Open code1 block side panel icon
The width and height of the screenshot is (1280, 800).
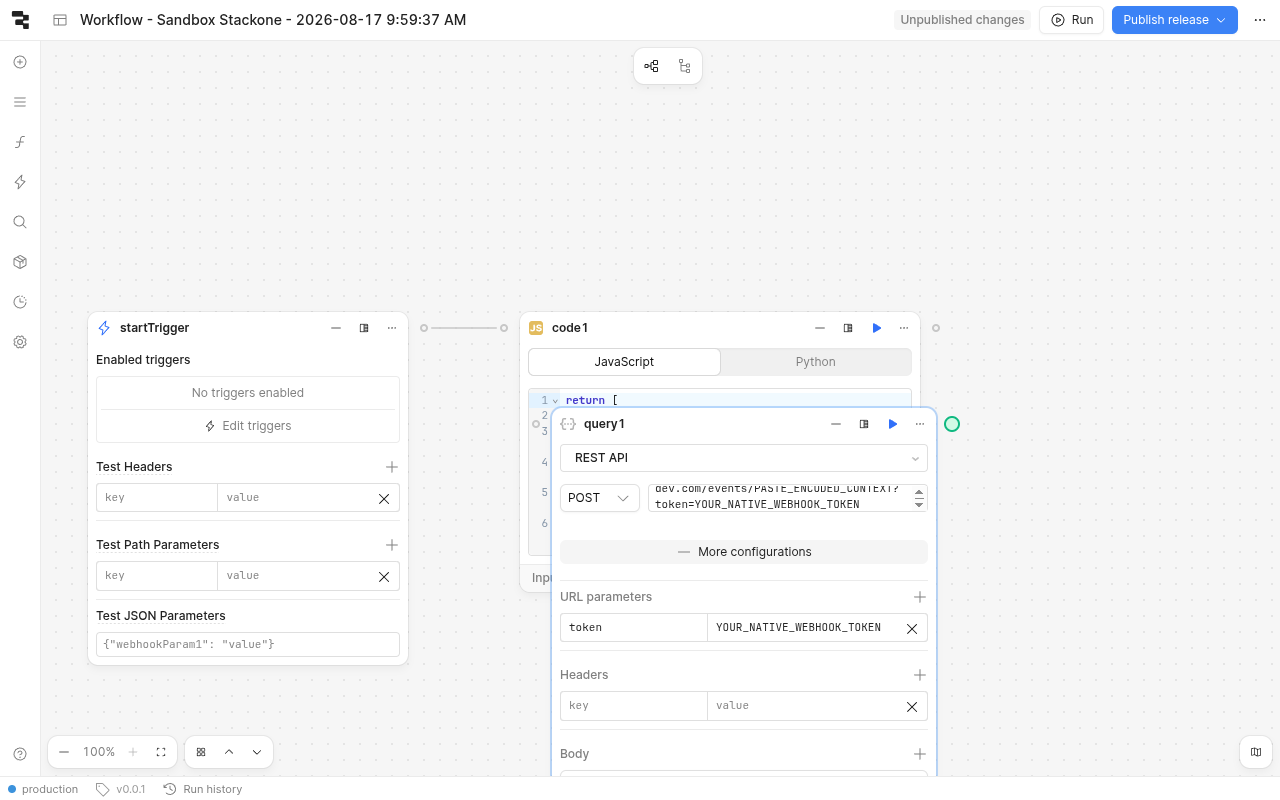(x=848, y=328)
